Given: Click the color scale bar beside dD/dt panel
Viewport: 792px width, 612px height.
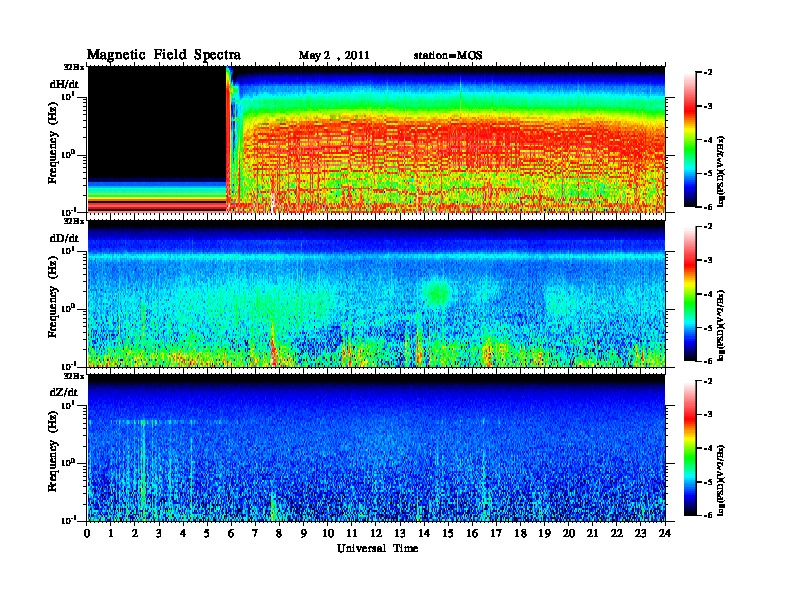Looking at the screenshot, I should (x=689, y=294).
